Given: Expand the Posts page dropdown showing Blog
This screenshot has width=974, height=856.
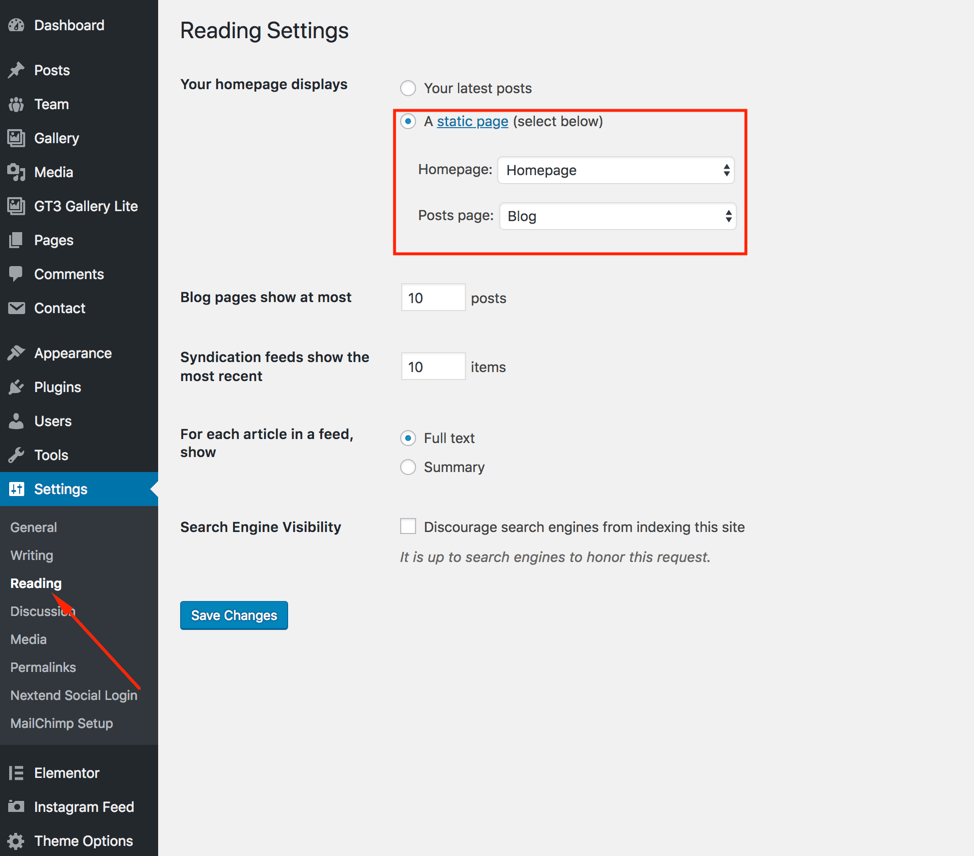Looking at the screenshot, I should pyautogui.click(x=618, y=216).
